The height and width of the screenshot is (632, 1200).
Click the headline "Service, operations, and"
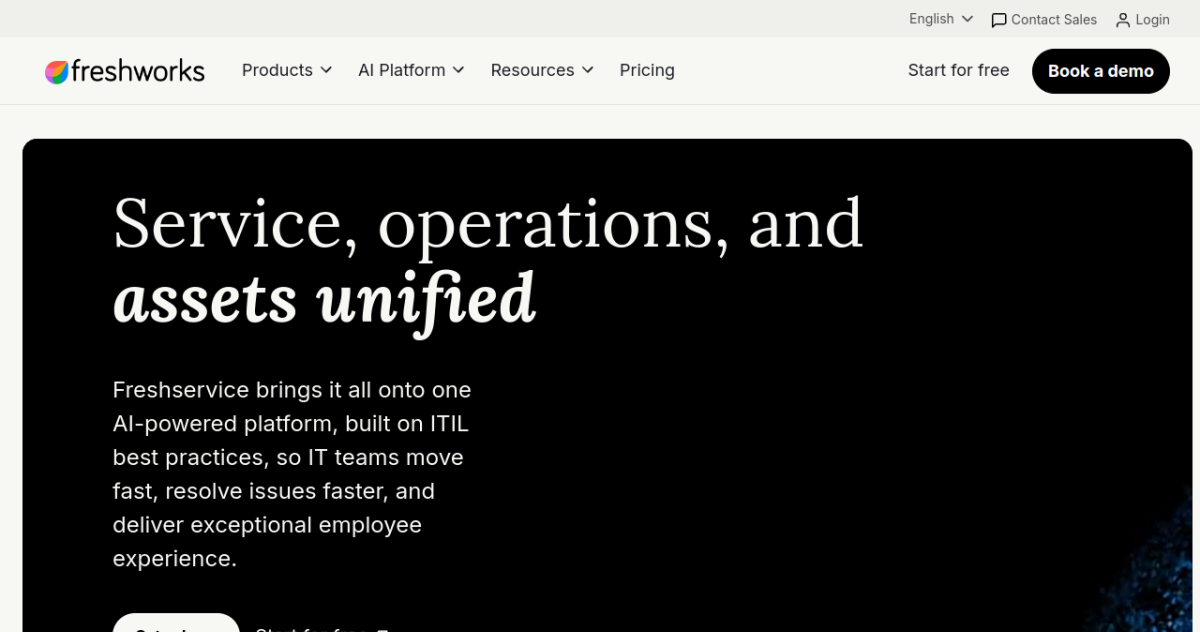pos(488,224)
